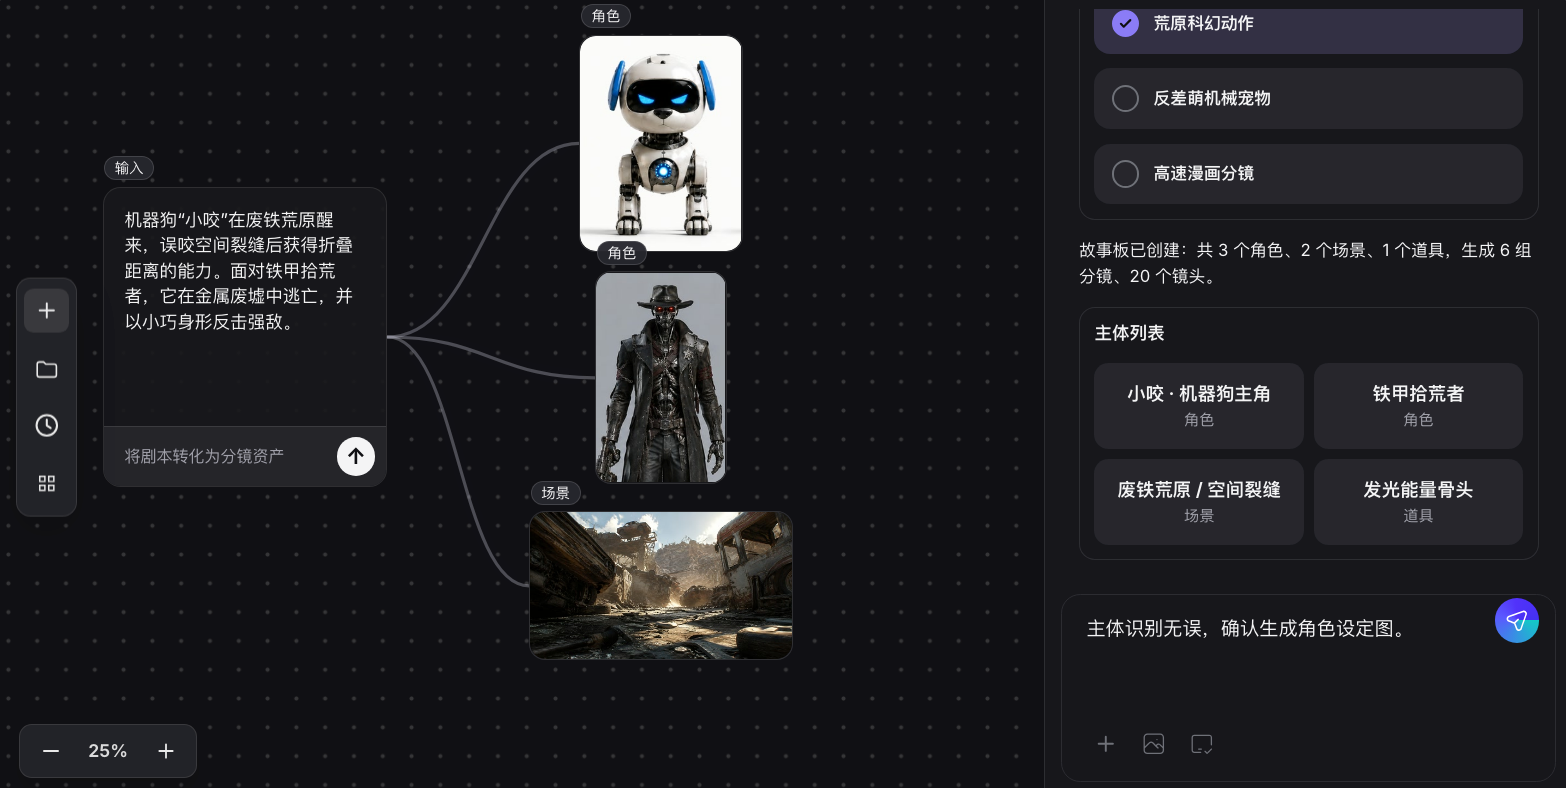Select the wasteland scene image
The image size is (1566, 788).
(661, 586)
